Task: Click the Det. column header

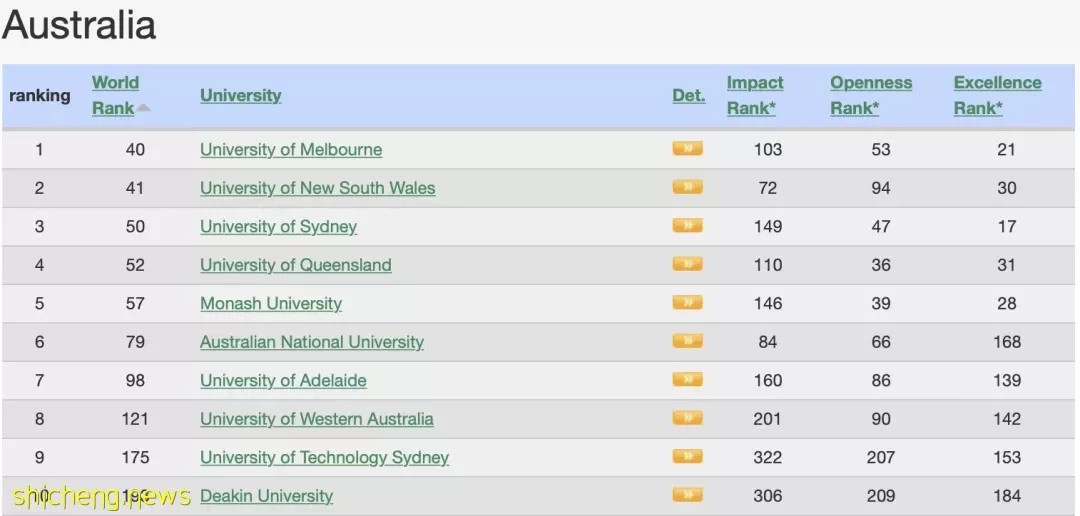Action: [x=689, y=96]
